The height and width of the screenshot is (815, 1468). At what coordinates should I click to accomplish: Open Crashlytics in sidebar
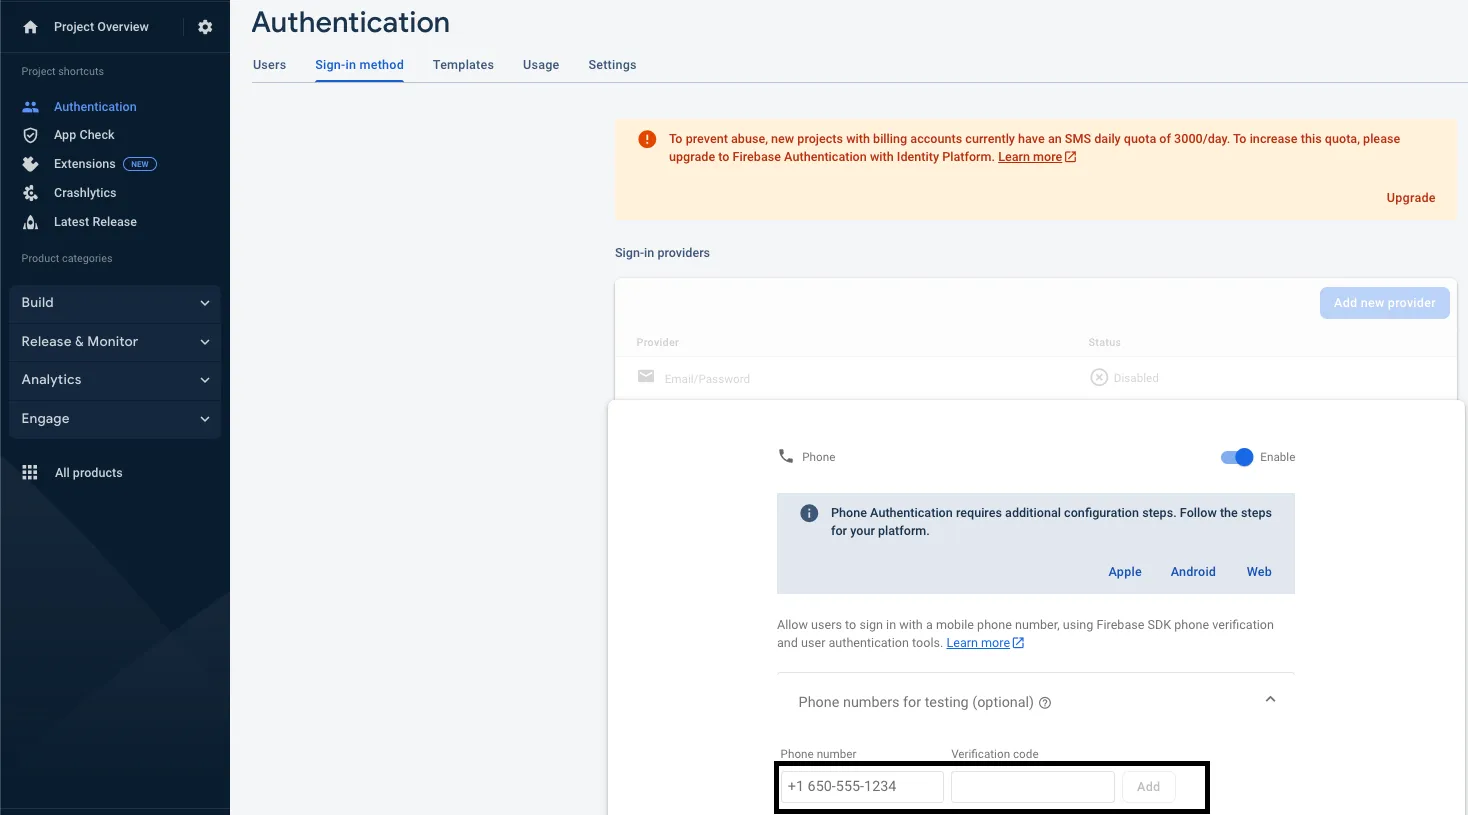pyautogui.click(x=85, y=193)
